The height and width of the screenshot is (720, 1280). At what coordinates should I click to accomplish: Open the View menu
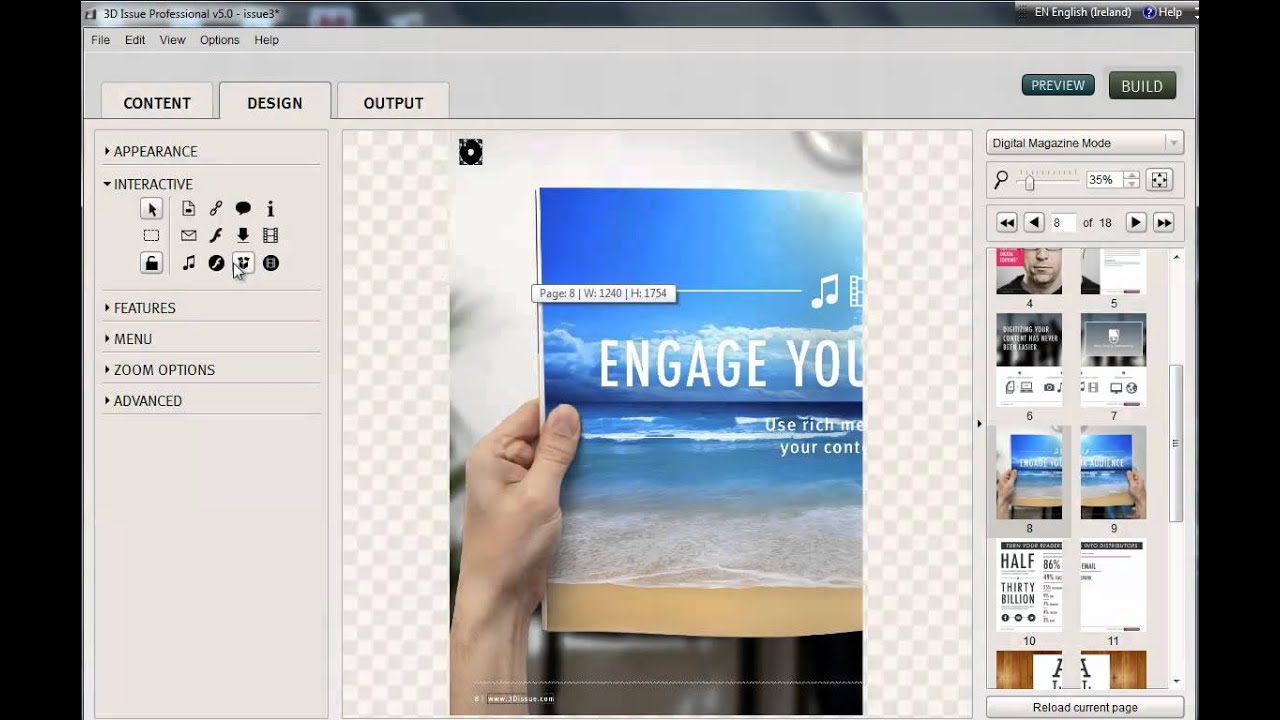click(173, 40)
